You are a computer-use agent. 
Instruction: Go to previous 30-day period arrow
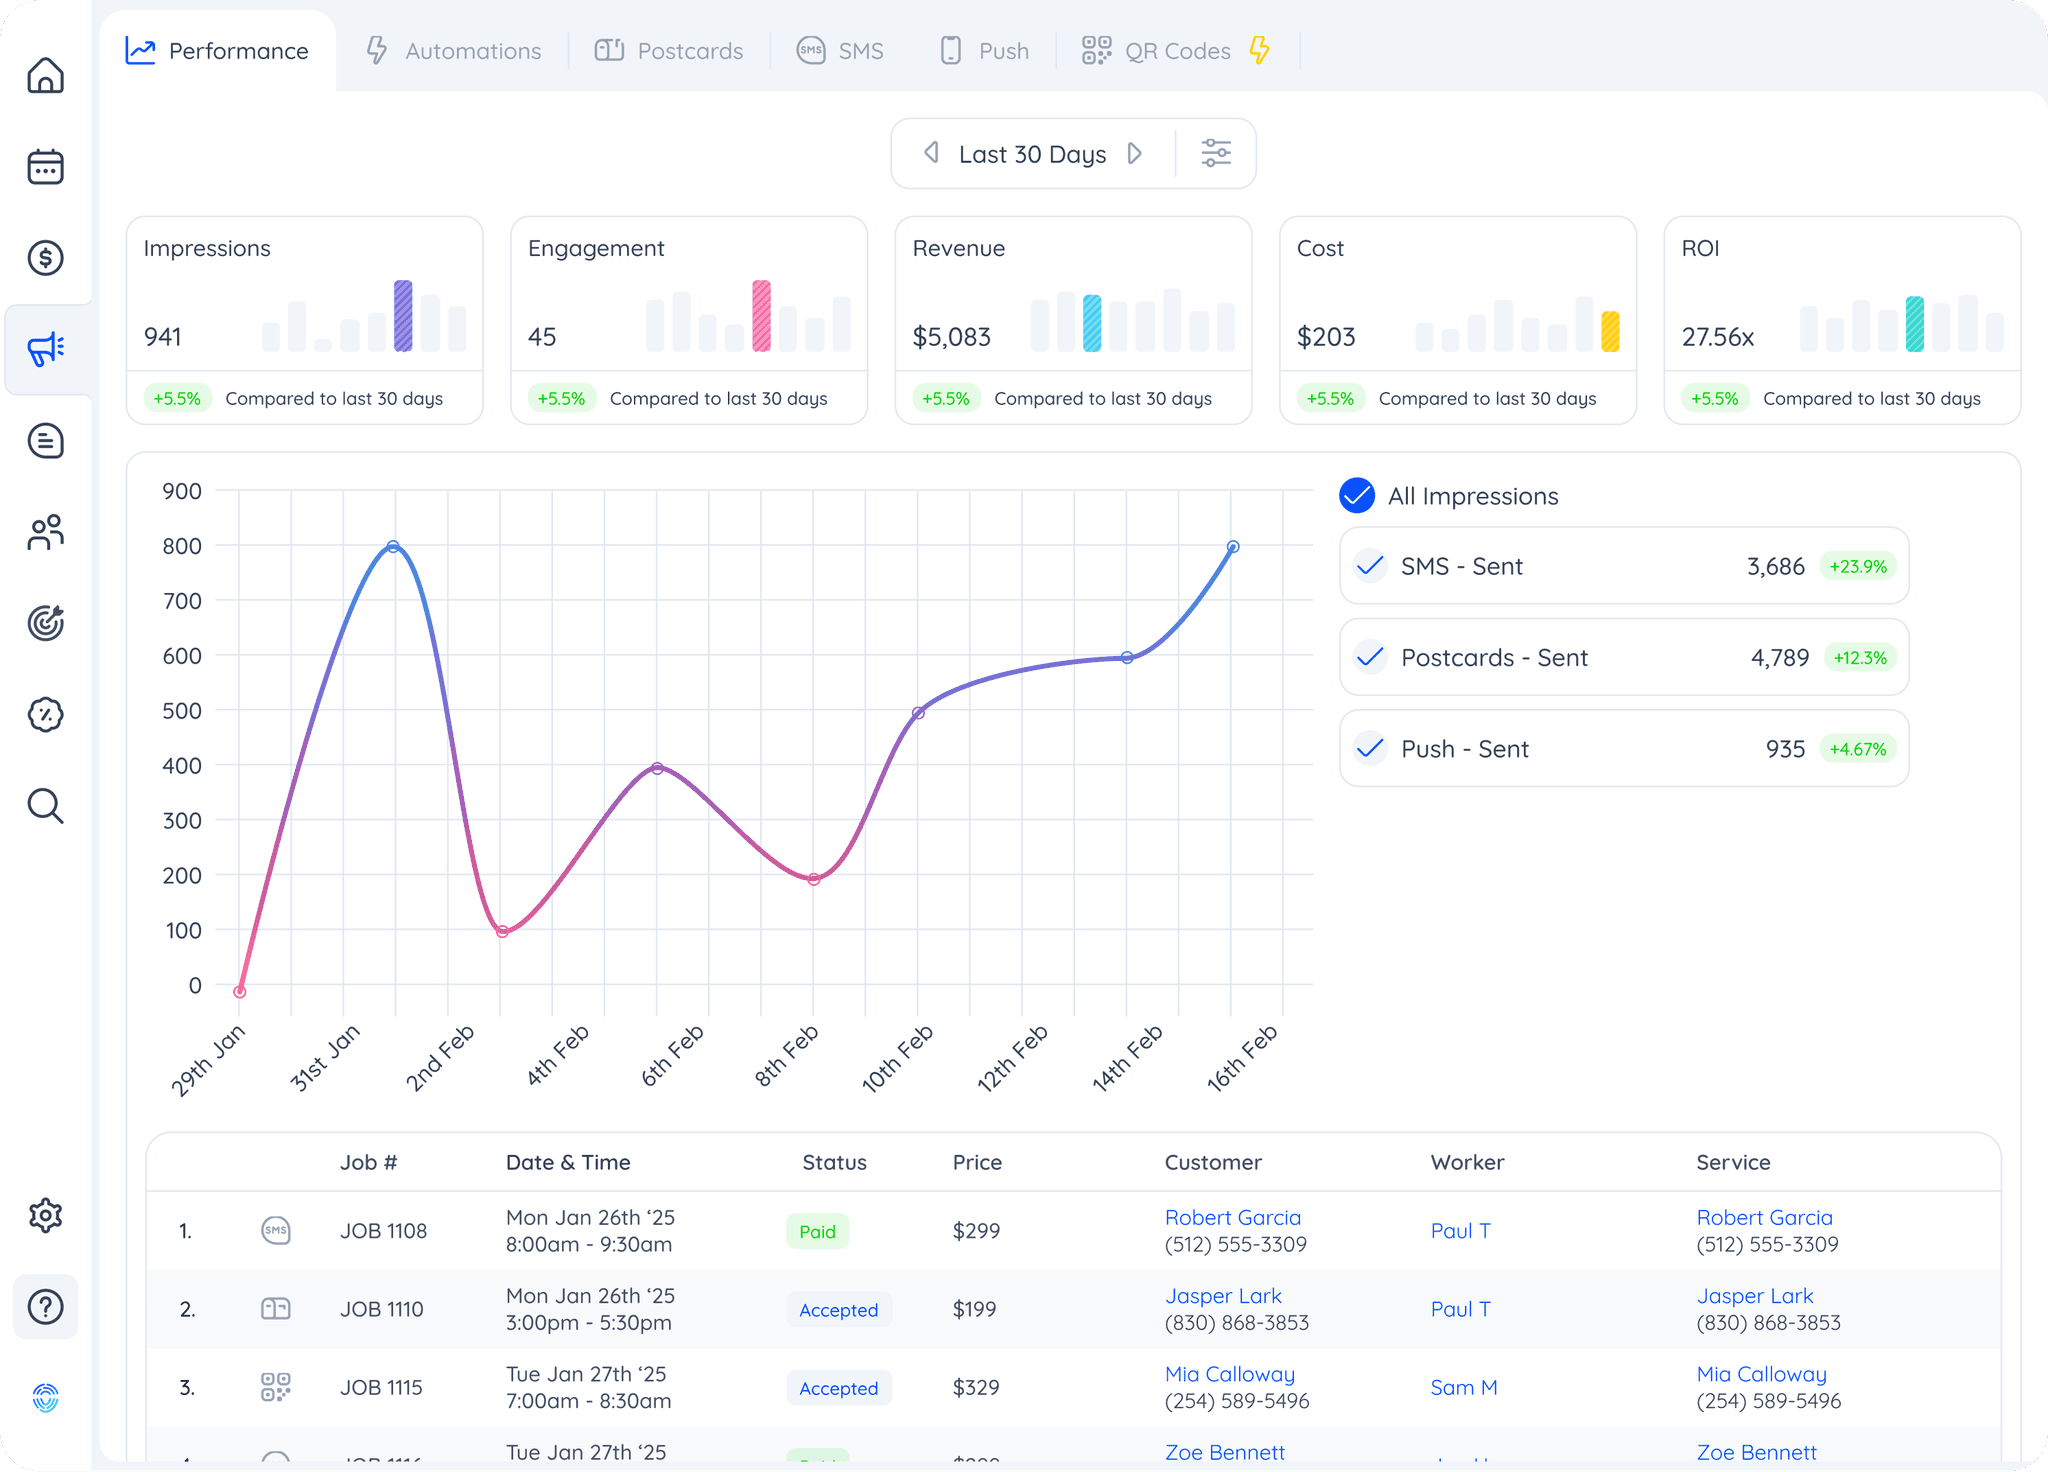(x=931, y=153)
